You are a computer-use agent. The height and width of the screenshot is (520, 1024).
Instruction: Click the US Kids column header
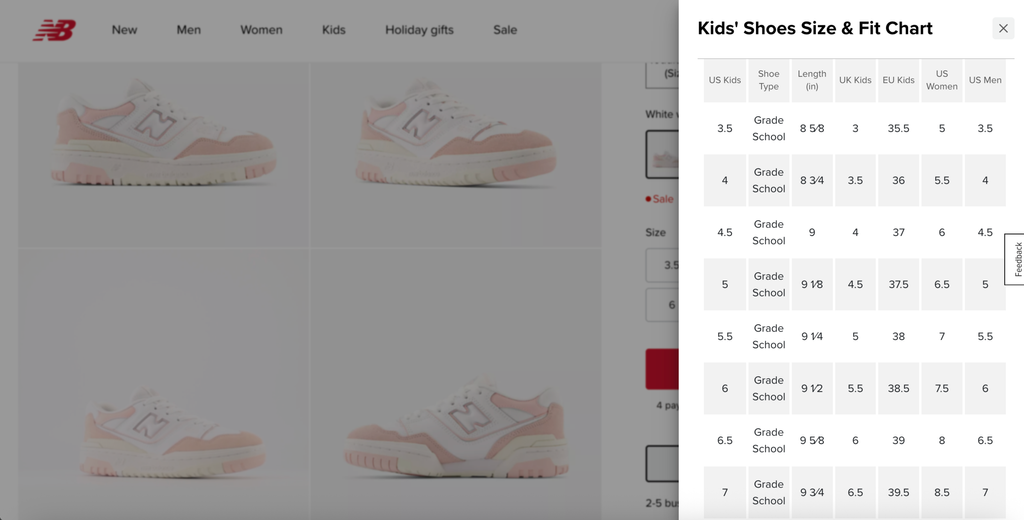[725, 80]
